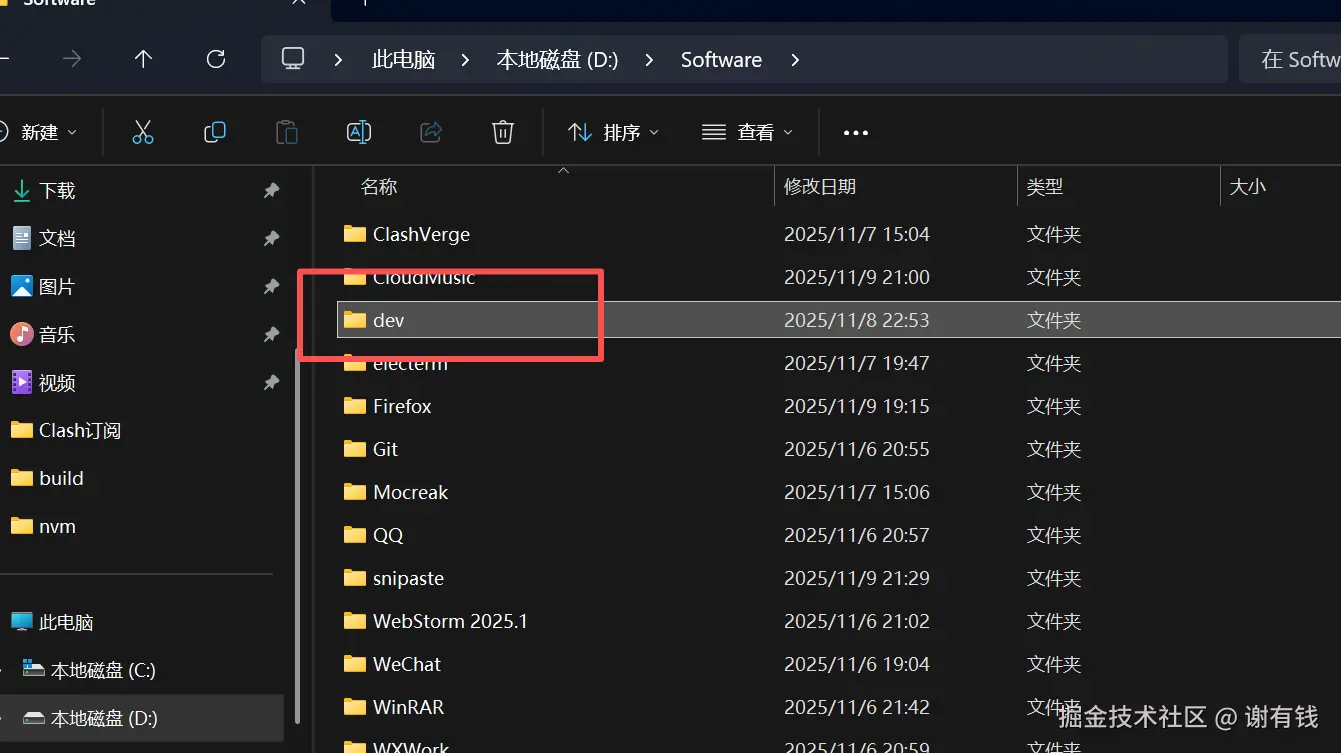The image size is (1341, 753).
Task: Click the Delete trash can icon
Action: tap(503, 132)
